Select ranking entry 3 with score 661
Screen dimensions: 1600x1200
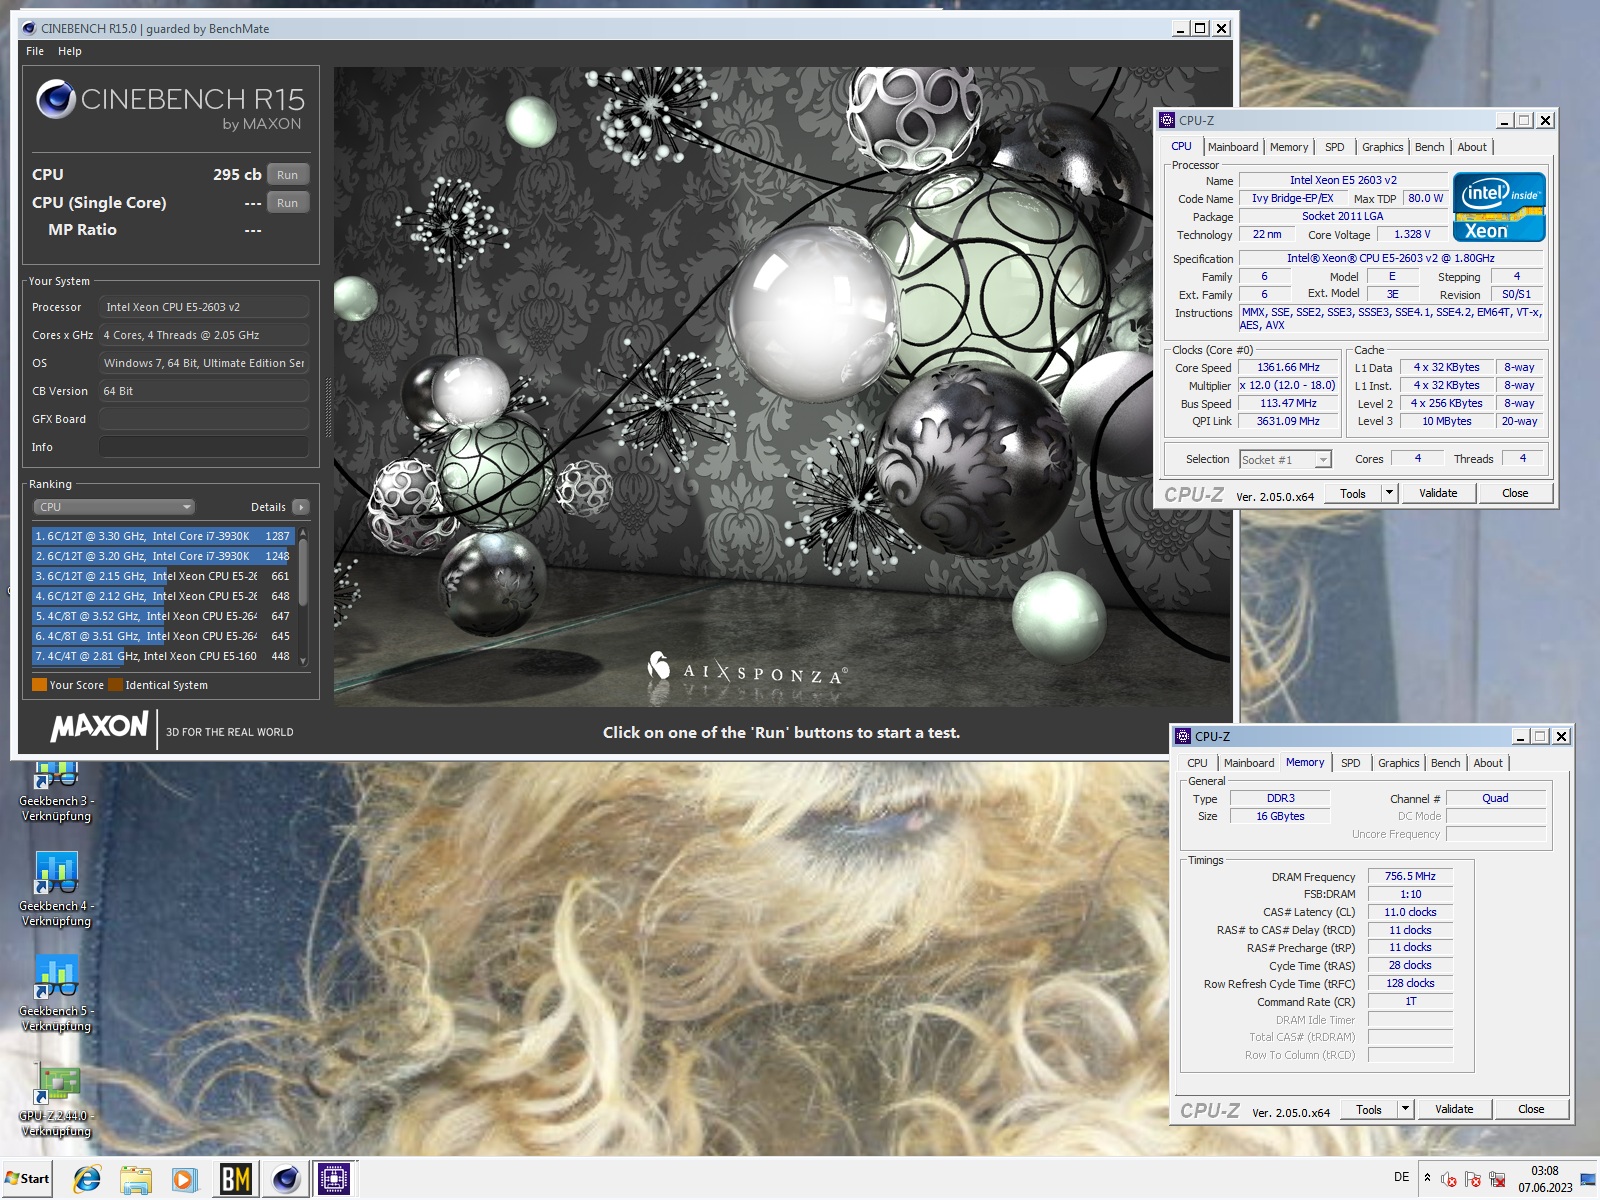point(164,576)
